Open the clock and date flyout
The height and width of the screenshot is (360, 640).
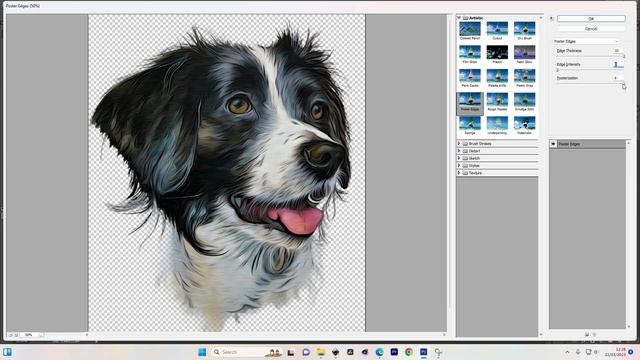[x=616, y=352]
